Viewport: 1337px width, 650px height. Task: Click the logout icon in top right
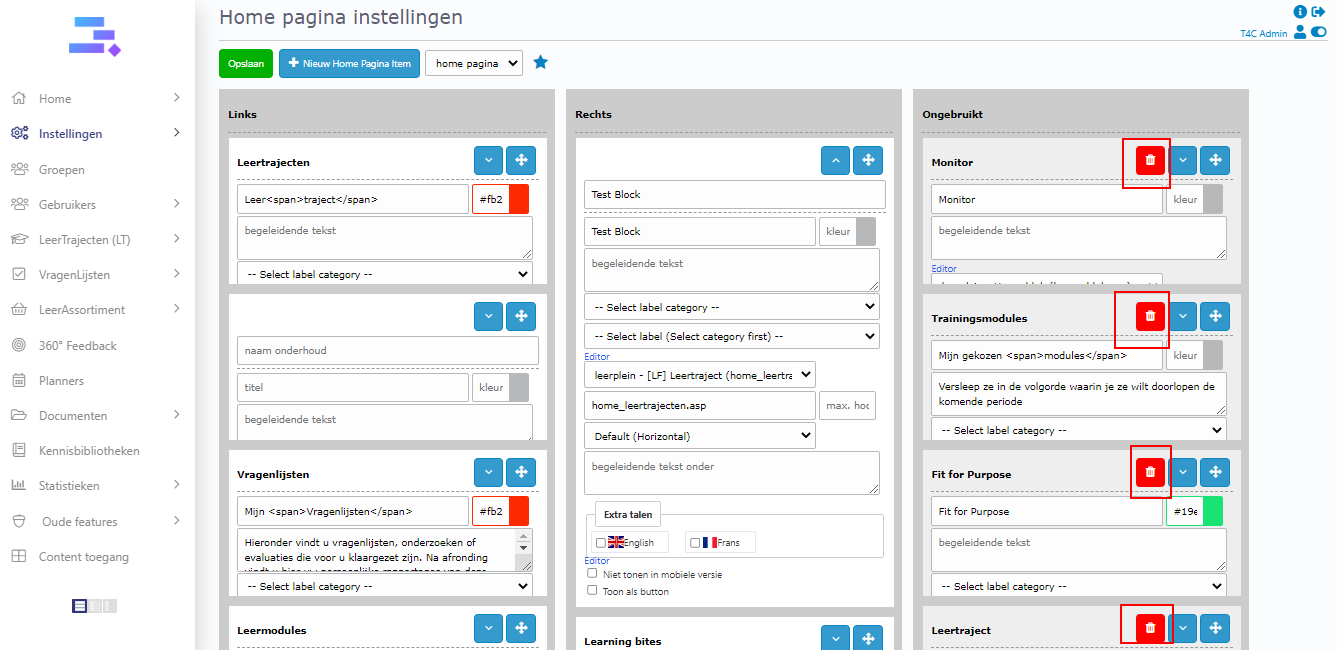1318,12
